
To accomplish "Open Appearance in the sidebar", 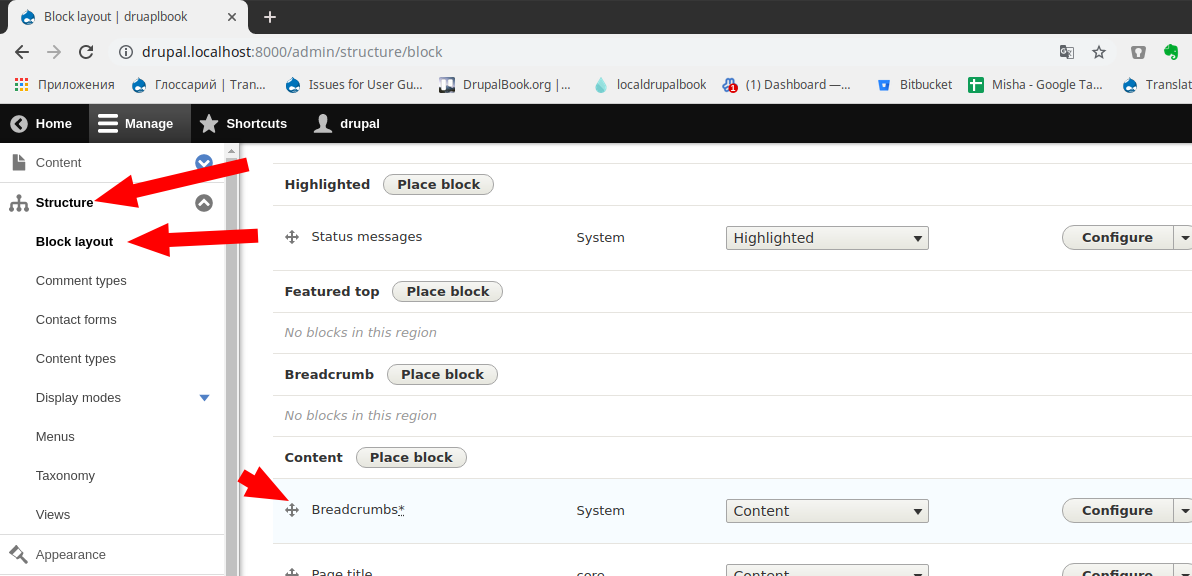I will coord(71,555).
